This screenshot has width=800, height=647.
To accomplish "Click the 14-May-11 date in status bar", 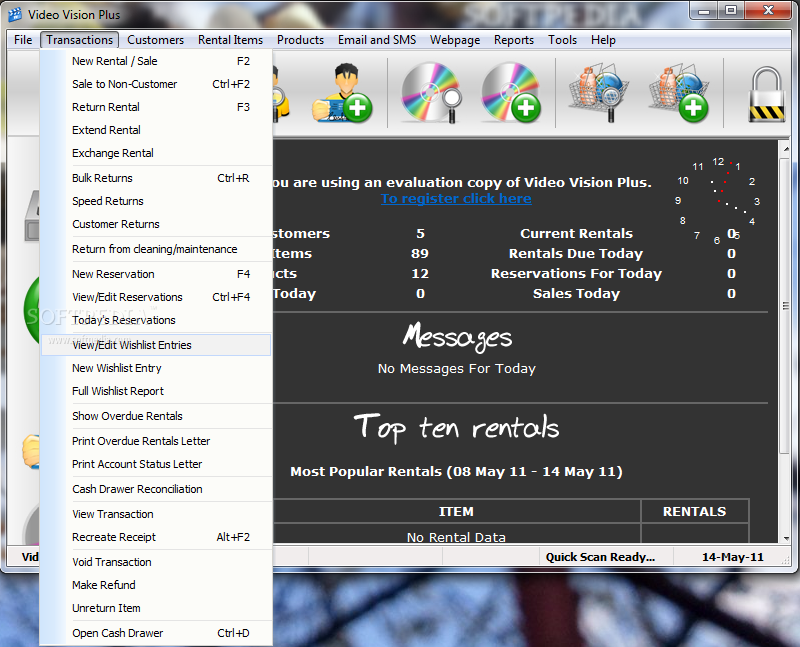I will [x=733, y=557].
